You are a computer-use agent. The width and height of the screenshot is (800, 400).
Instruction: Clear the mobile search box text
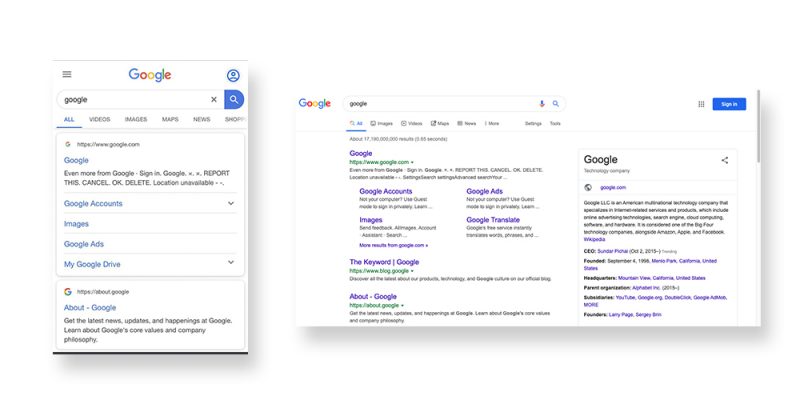(213, 99)
